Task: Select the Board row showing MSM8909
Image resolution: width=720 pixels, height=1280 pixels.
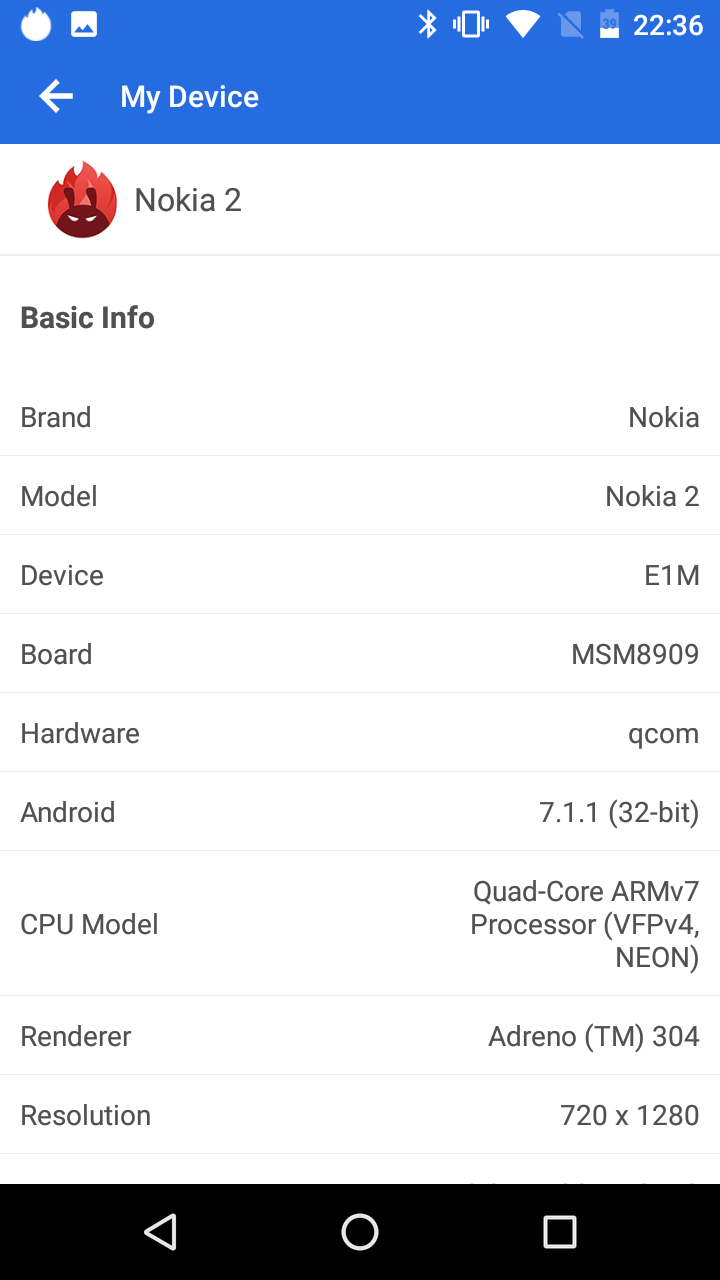Action: (x=360, y=654)
